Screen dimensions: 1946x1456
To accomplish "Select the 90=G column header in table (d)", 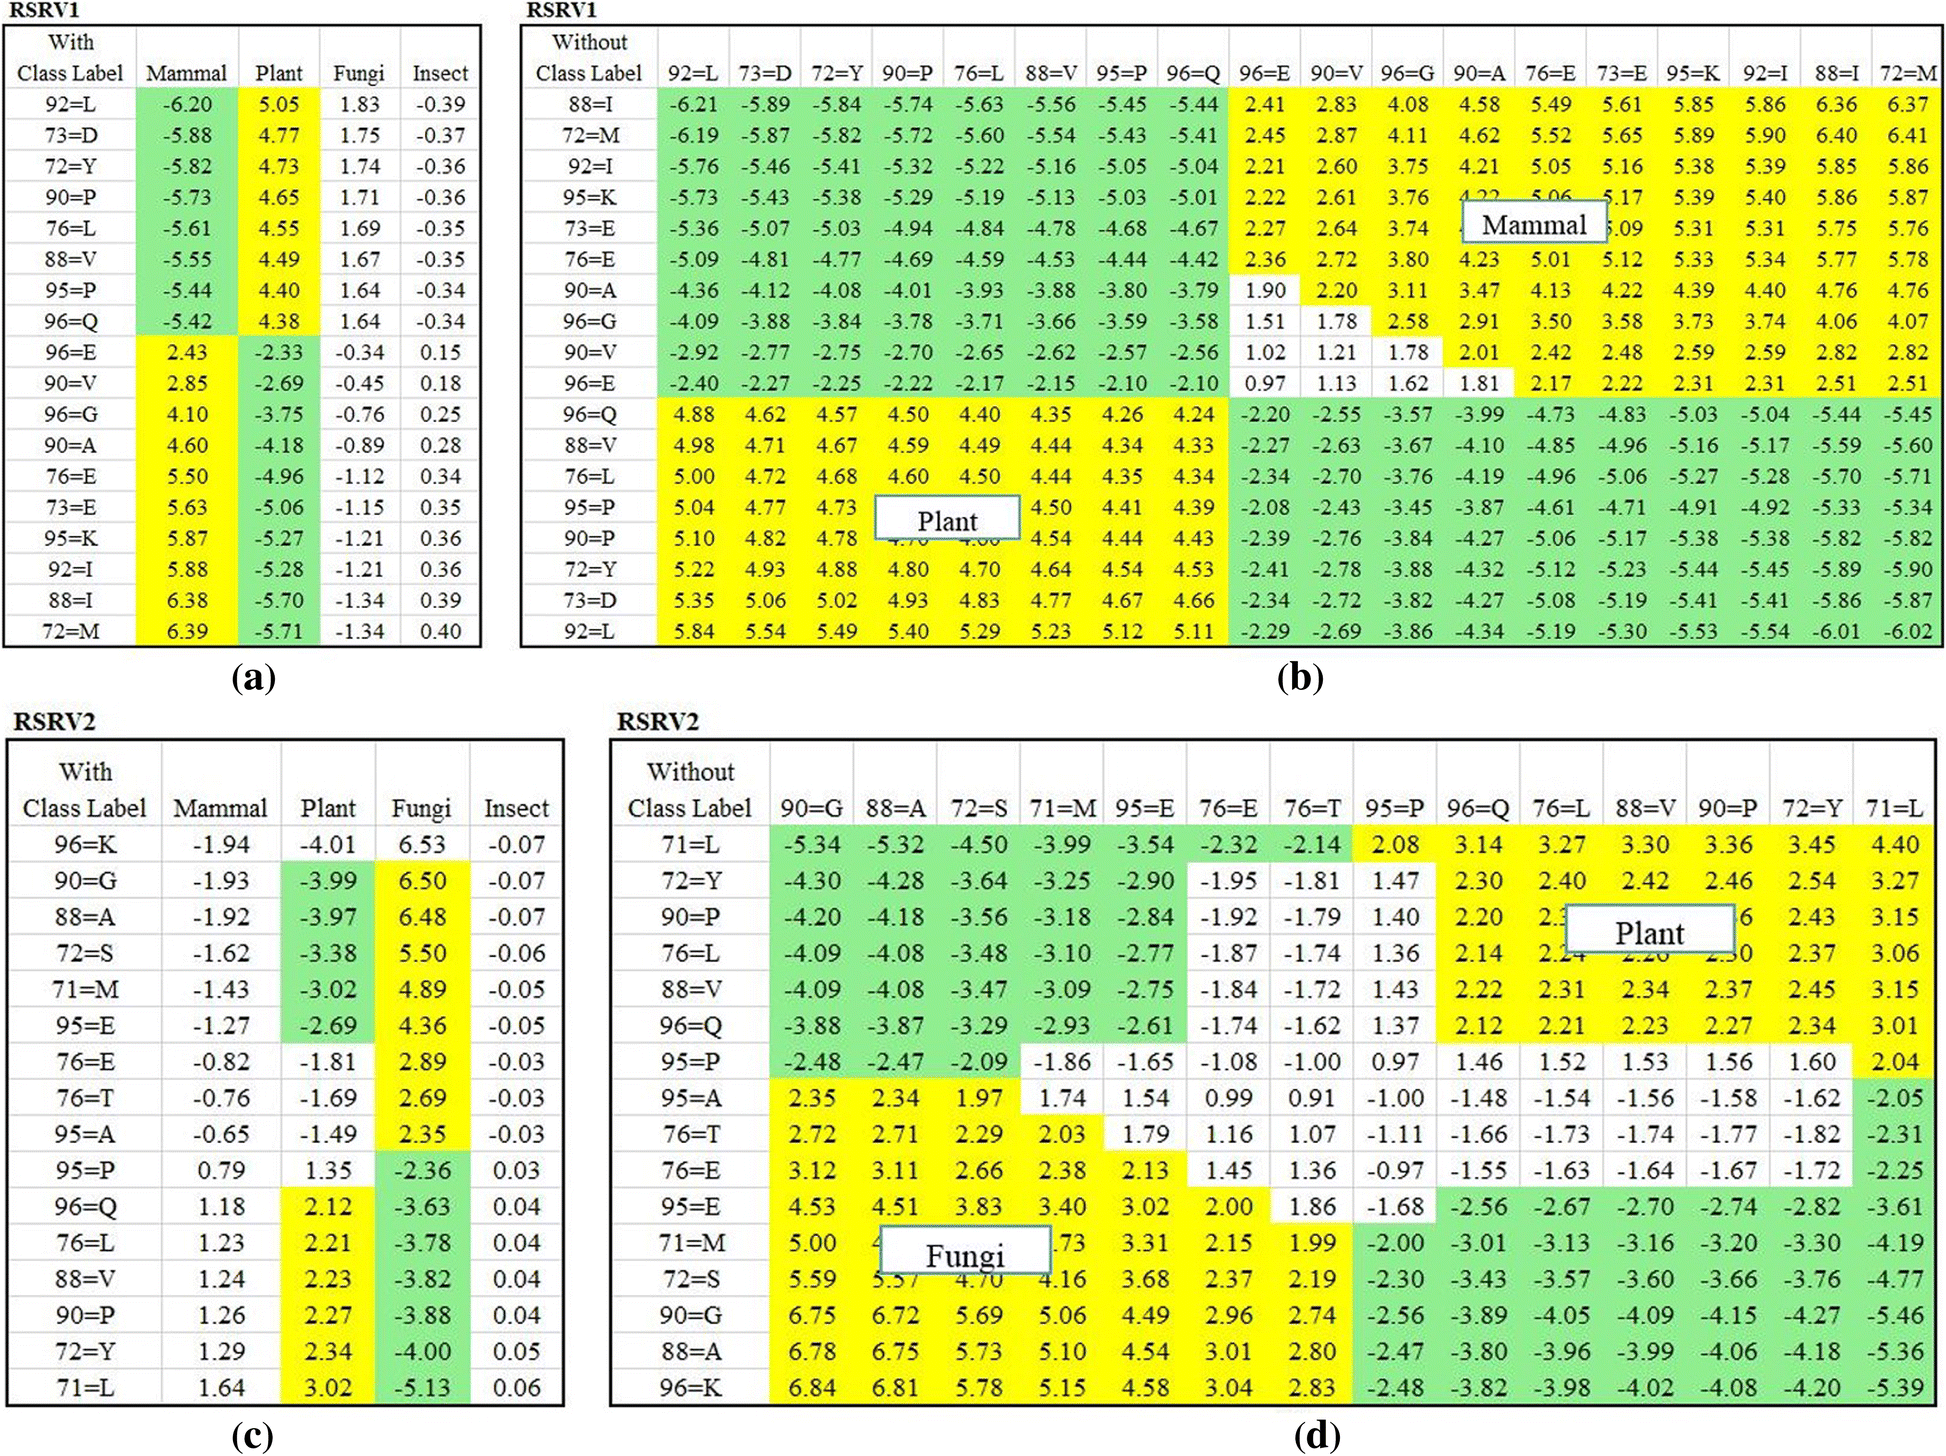I will (x=812, y=807).
